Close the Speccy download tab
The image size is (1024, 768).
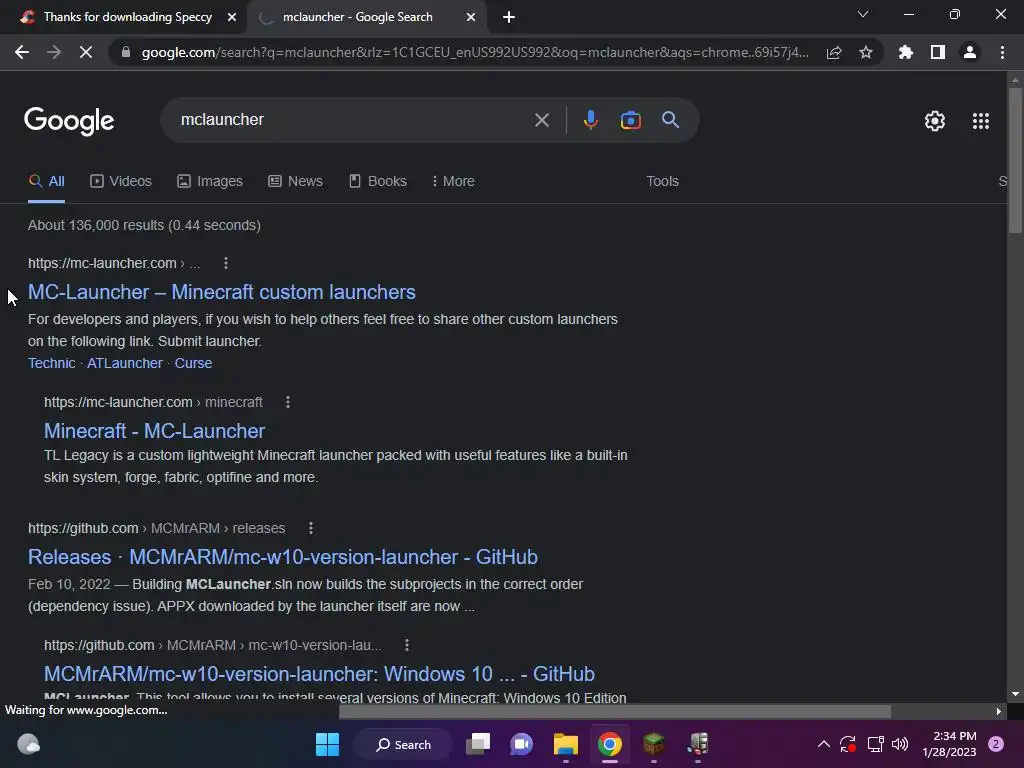[x=232, y=17]
